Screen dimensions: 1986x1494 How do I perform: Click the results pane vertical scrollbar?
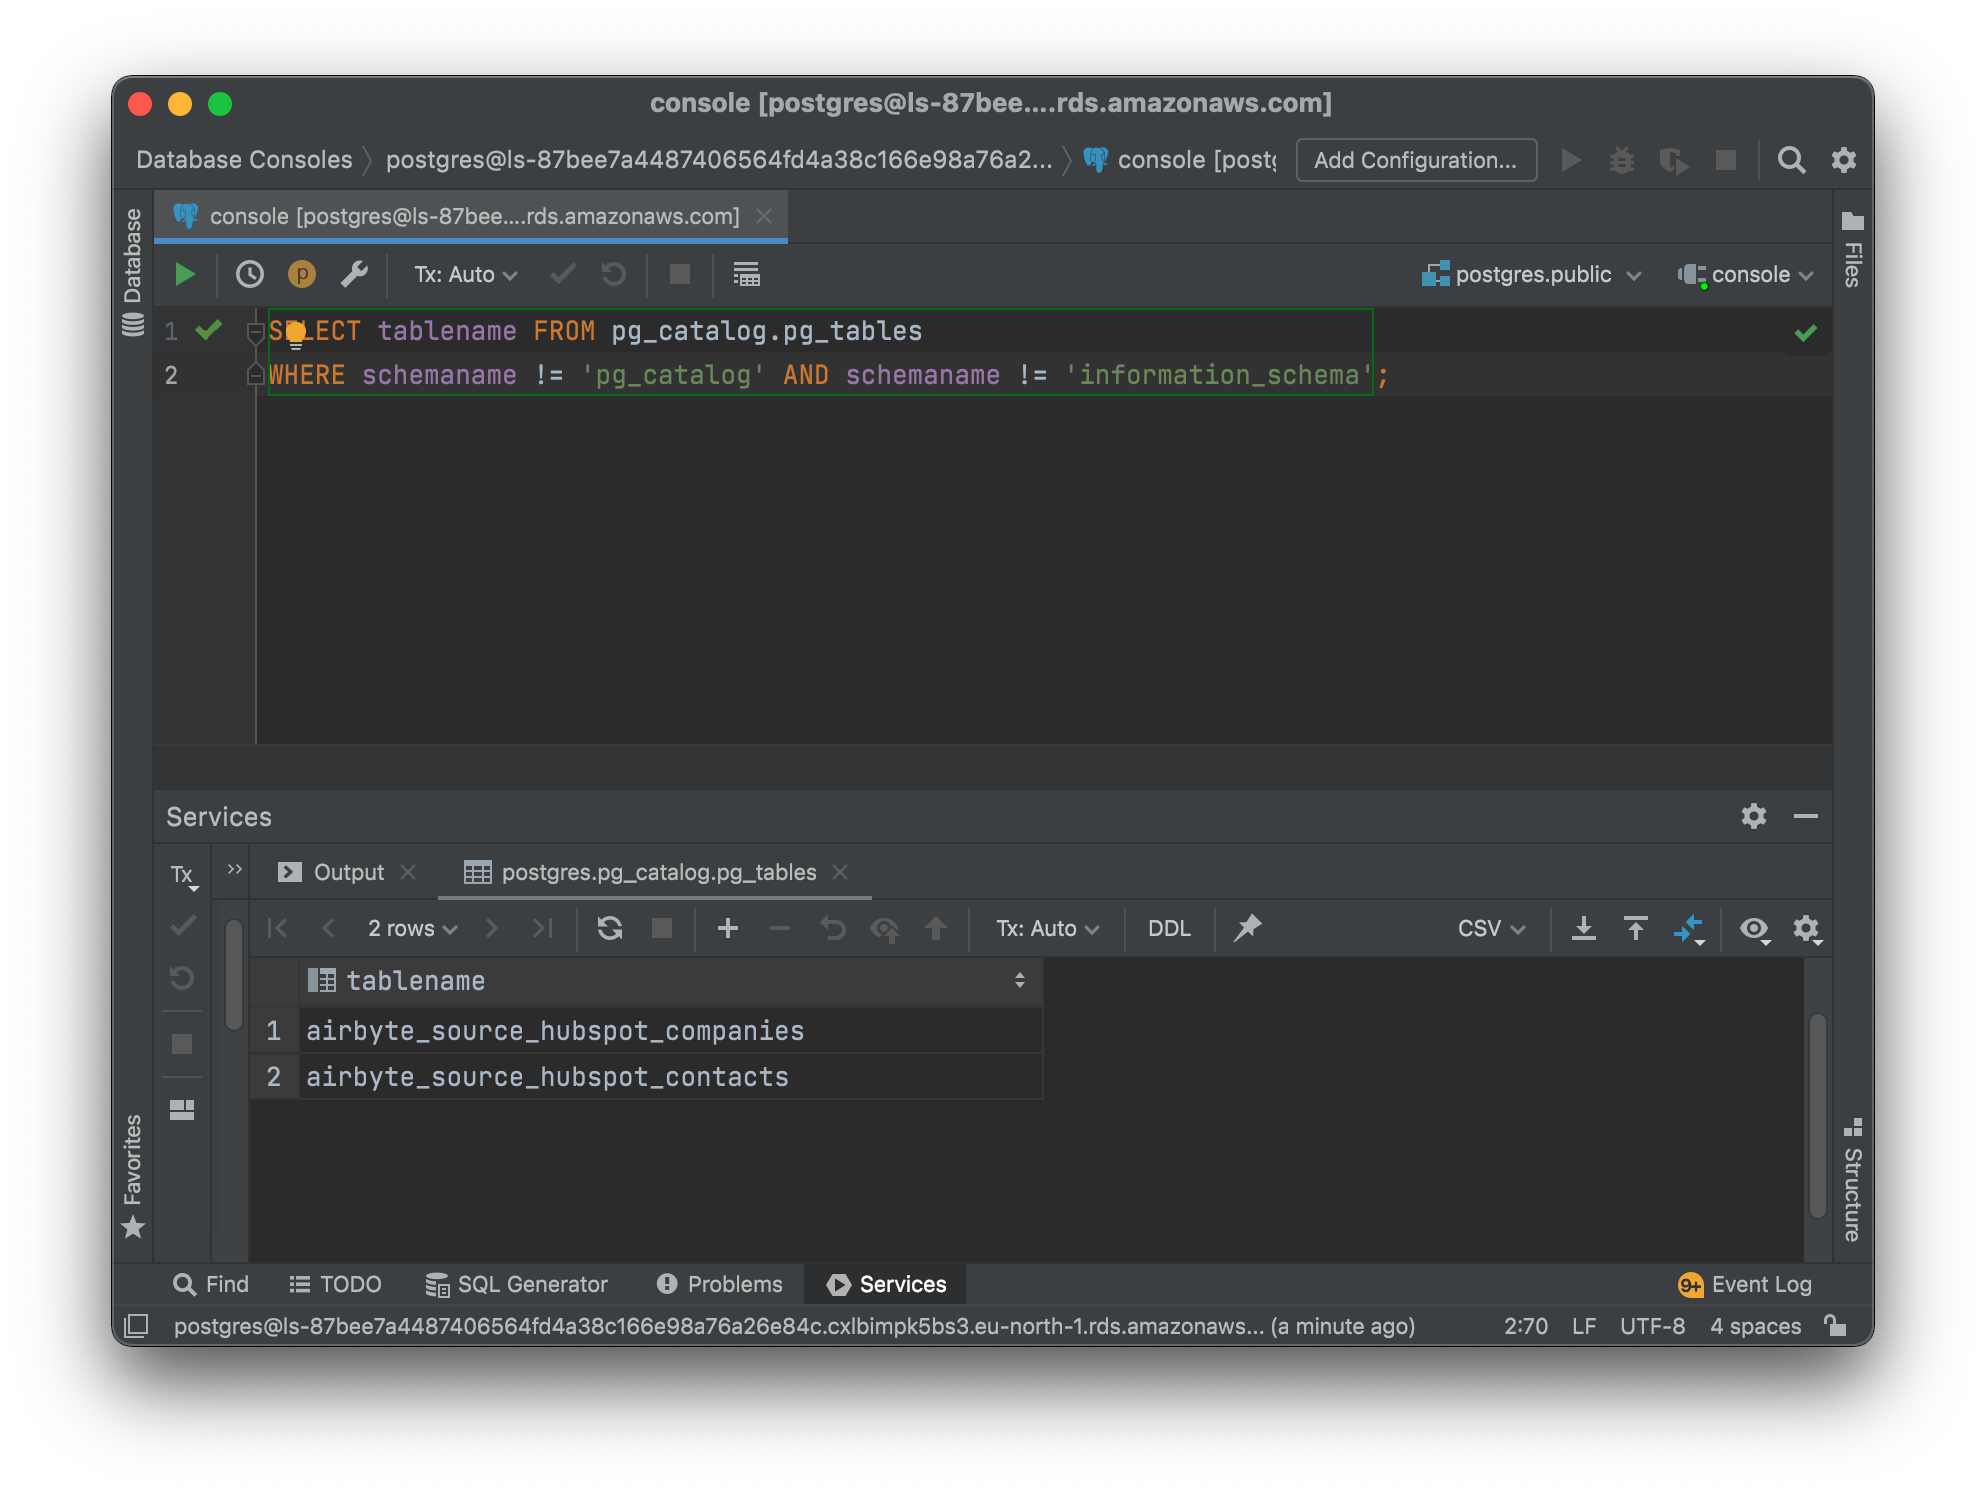pyautogui.click(x=1817, y=1115)
